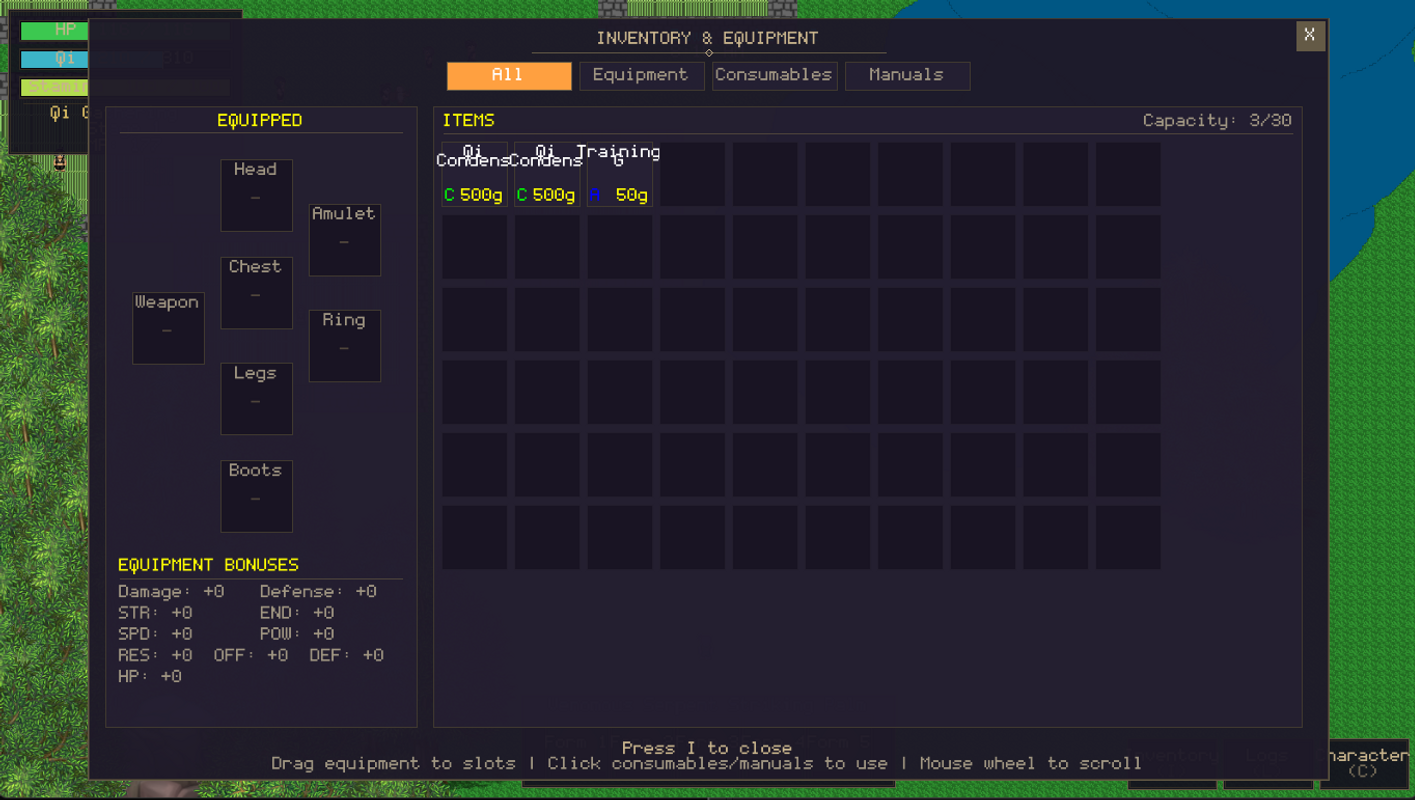Click the Head equipment slot
Screen dimensions: 1415x800
pos(256,195)
